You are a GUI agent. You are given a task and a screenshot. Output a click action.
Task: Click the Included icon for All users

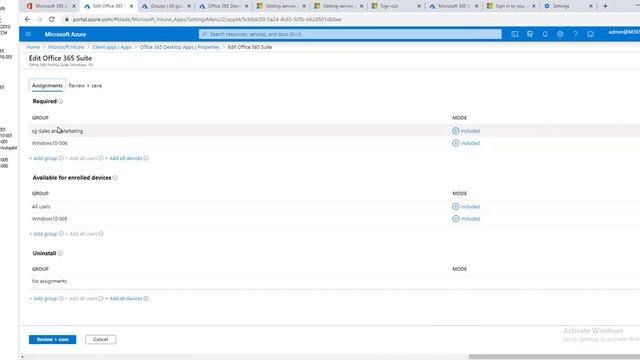coord(456,207)
